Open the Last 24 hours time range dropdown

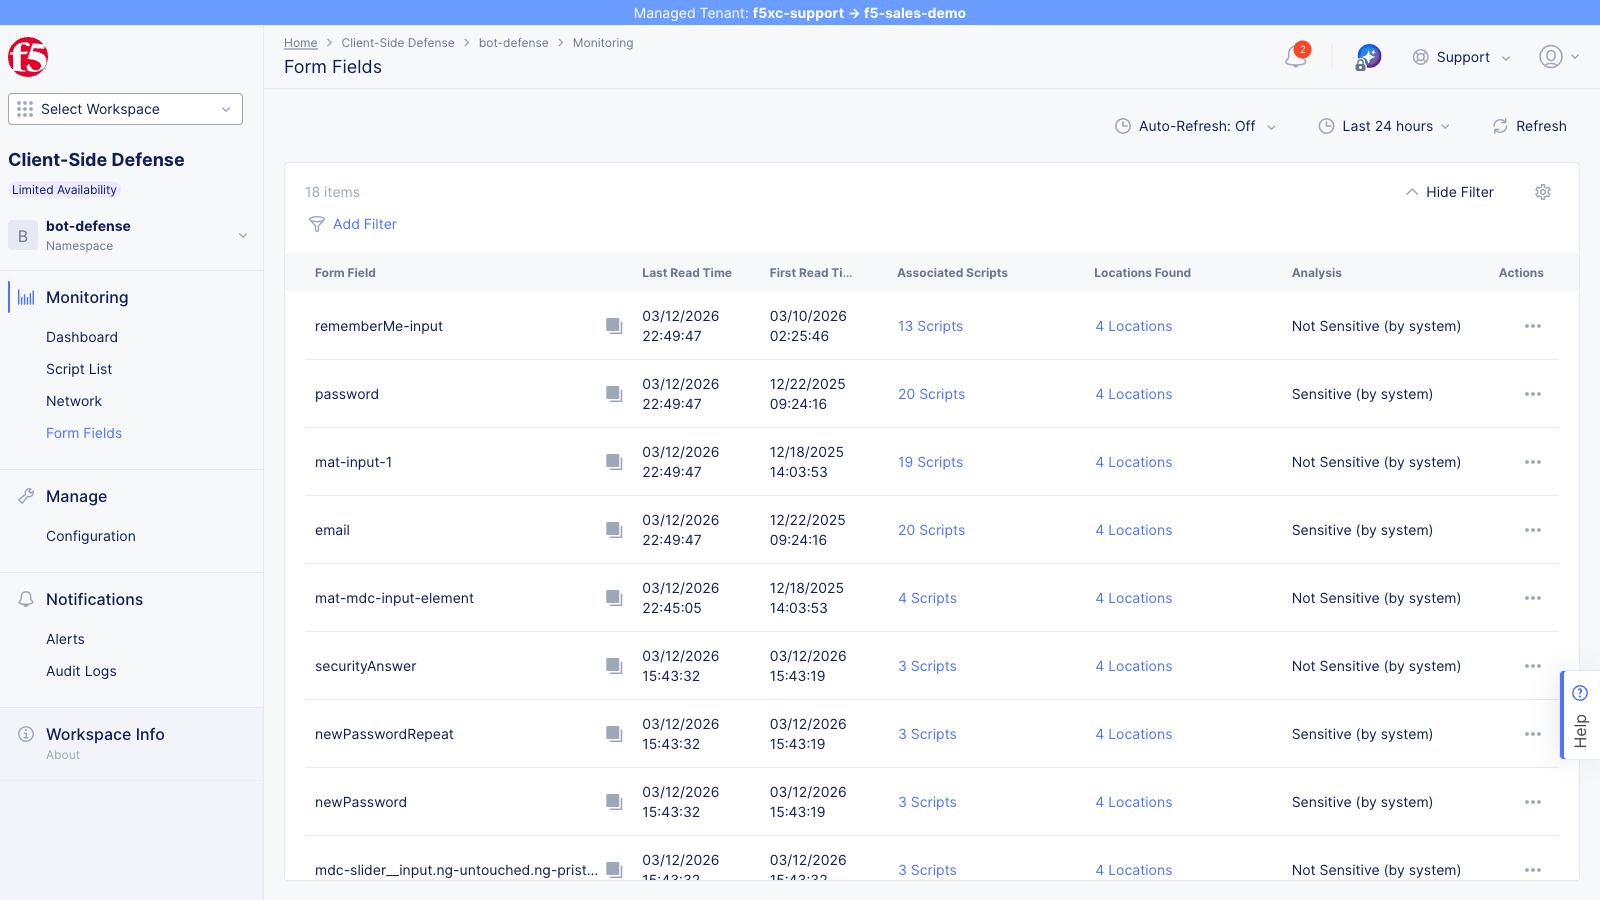[x=1385, y=126]
